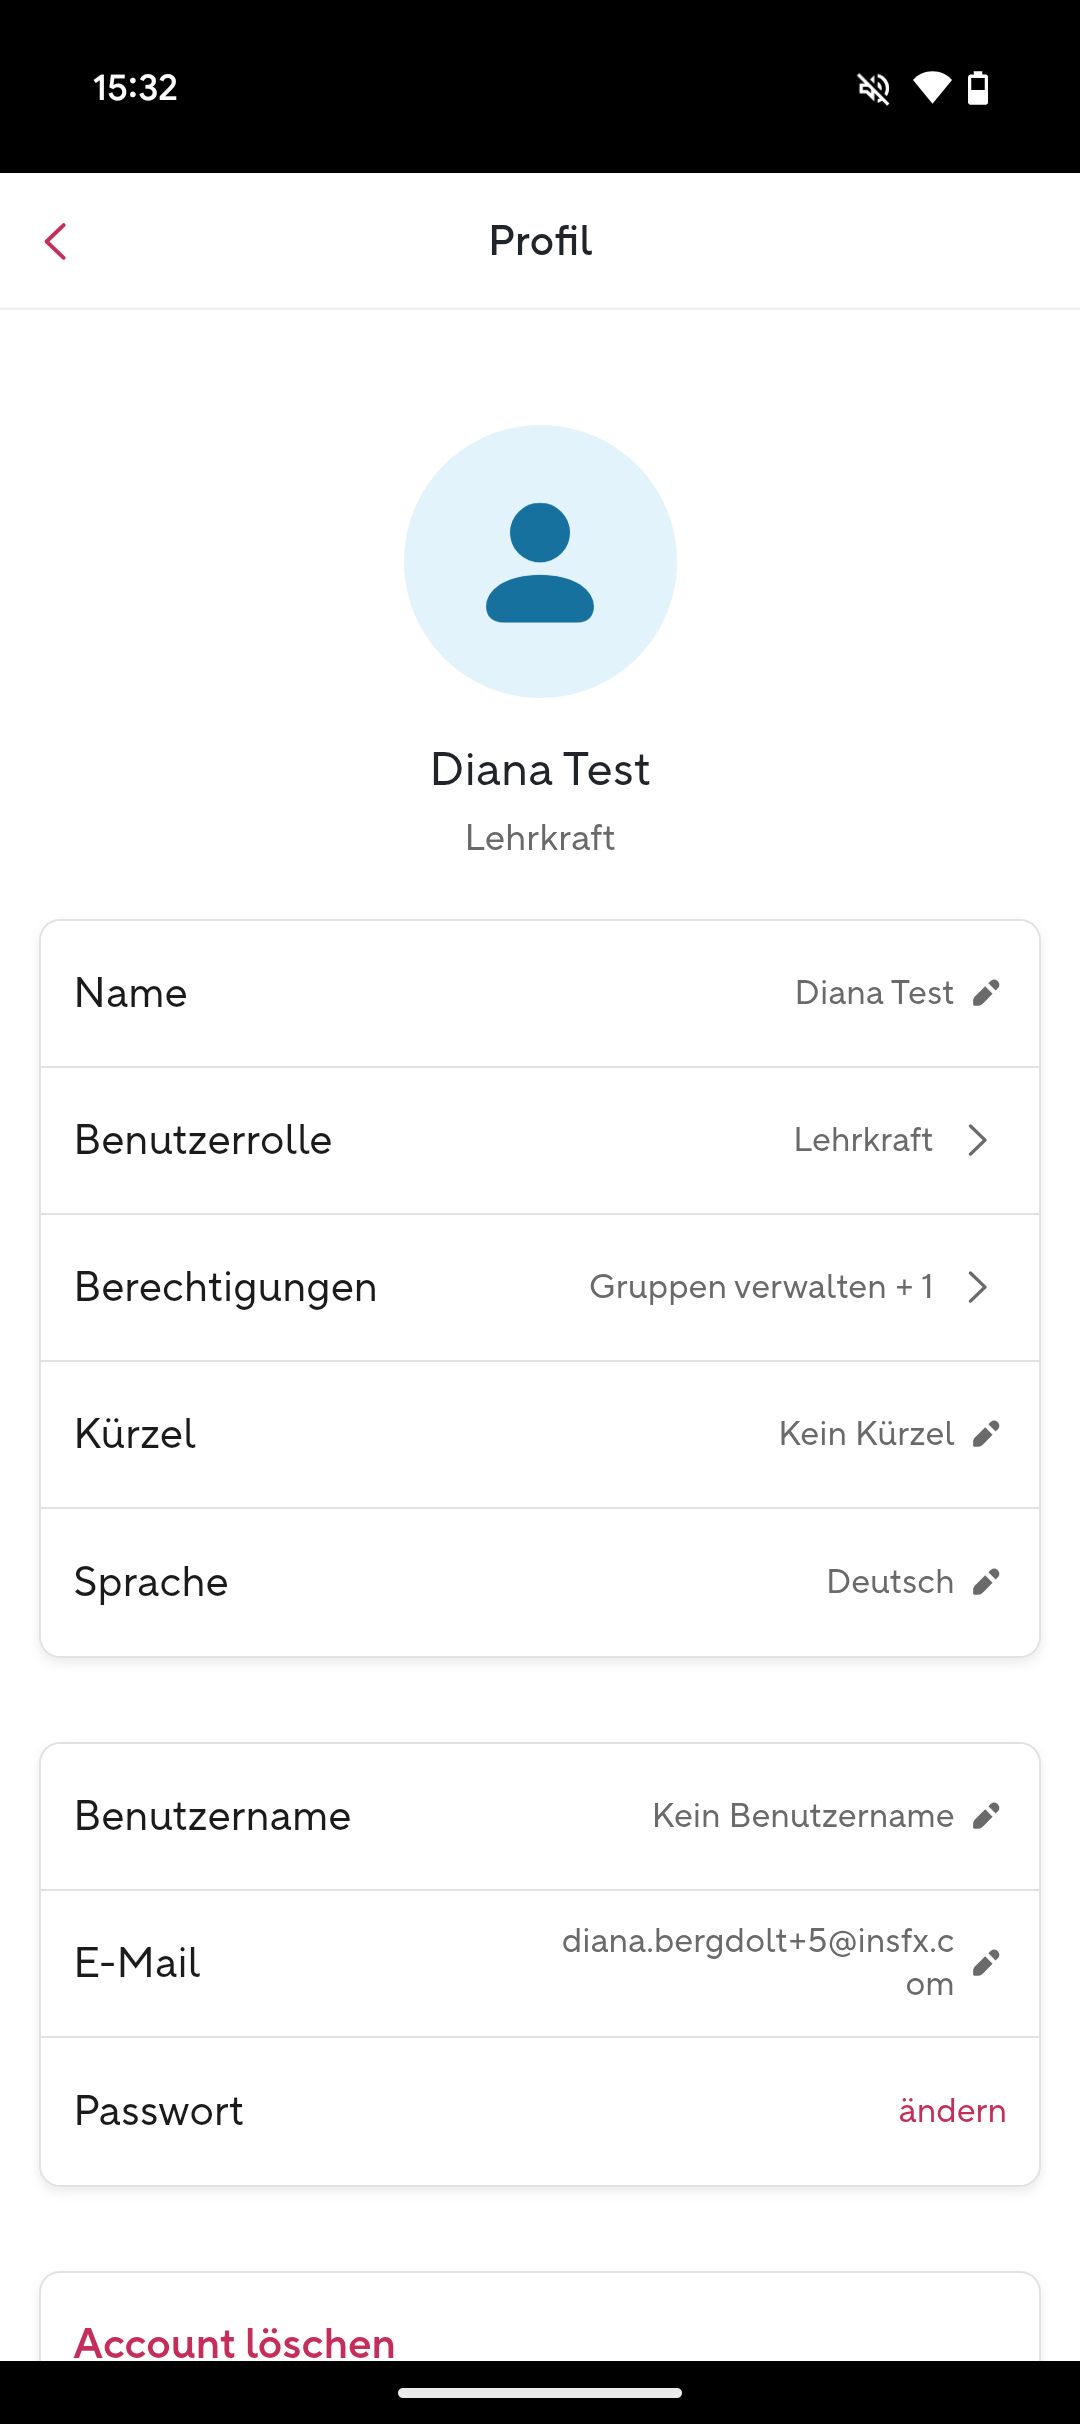
Task: Edit E-Mail address pencil icon
Action: pos(986,1963)
